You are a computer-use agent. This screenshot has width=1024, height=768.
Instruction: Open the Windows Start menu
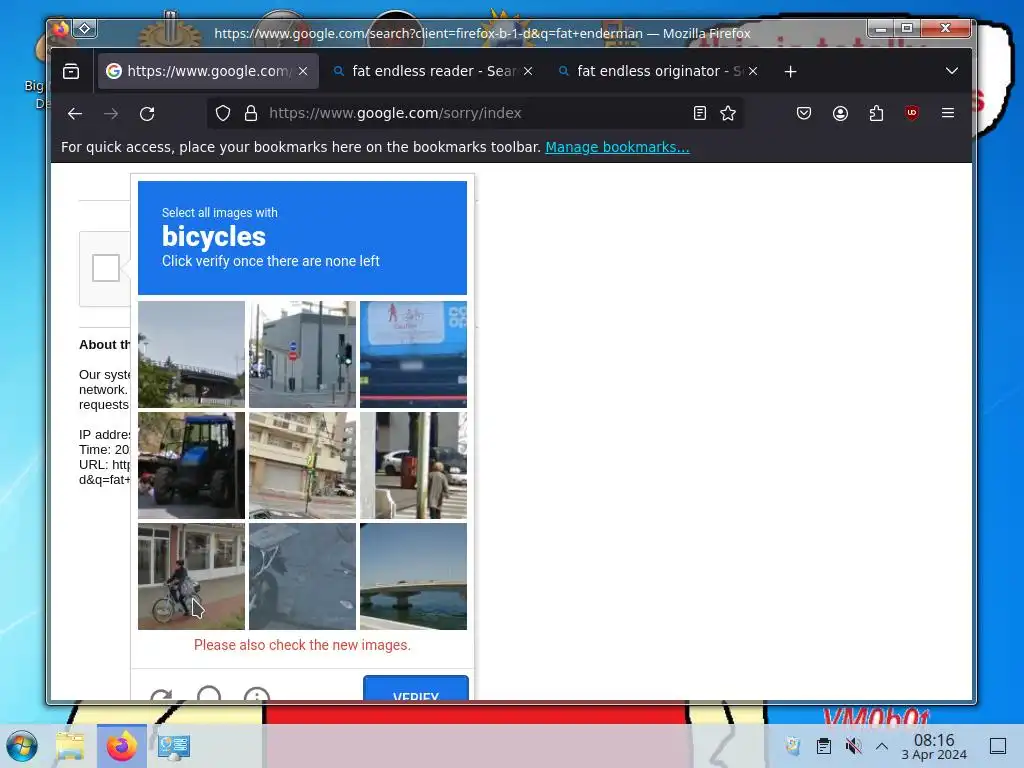click(22, 746)
